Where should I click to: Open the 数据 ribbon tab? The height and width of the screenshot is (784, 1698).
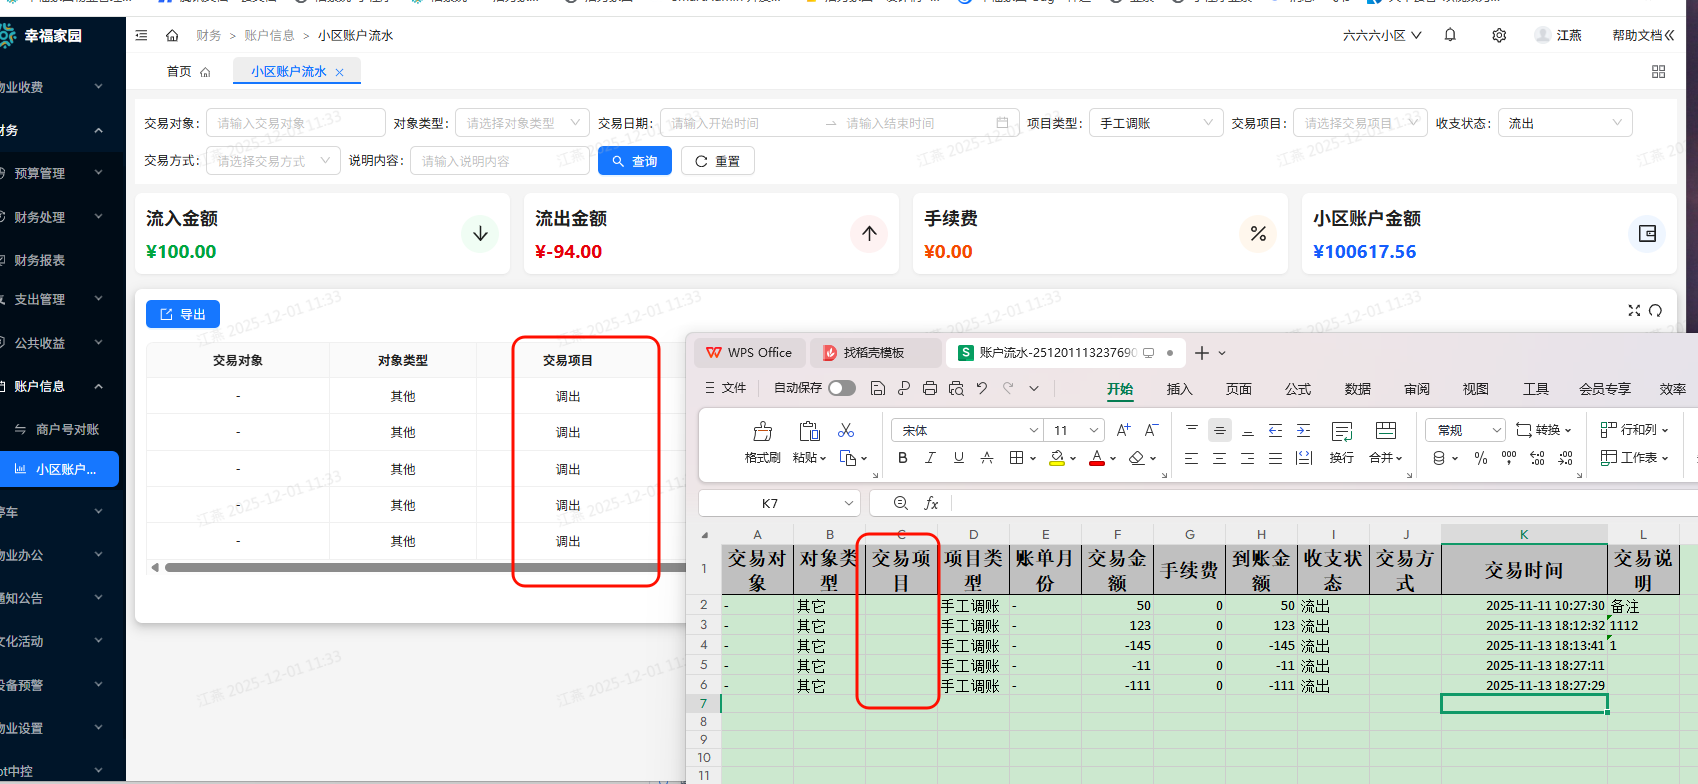point(1358,389)
